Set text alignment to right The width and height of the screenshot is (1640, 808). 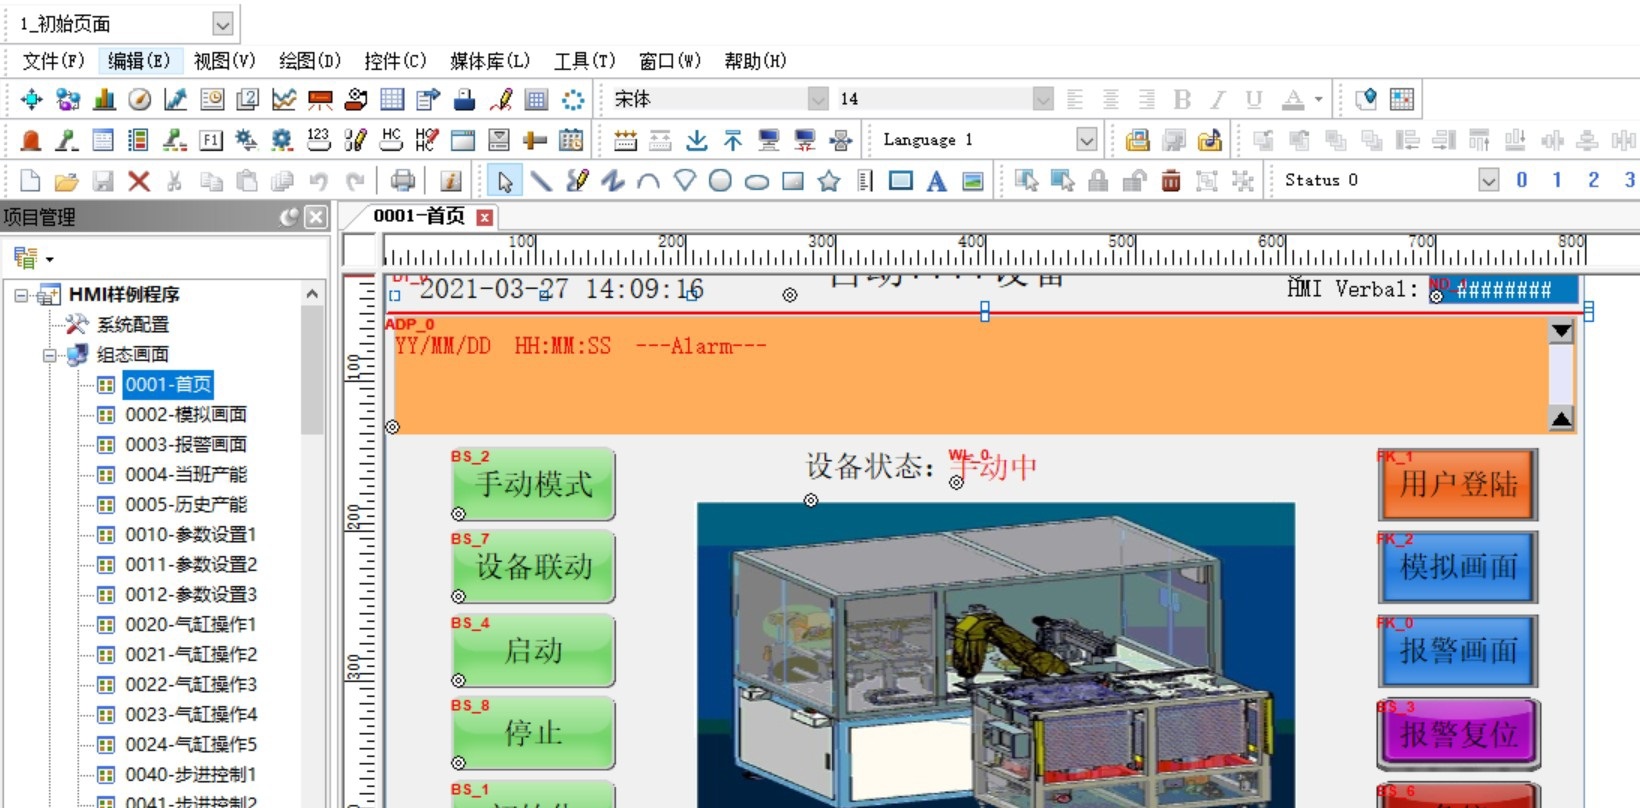point(1147,99)
